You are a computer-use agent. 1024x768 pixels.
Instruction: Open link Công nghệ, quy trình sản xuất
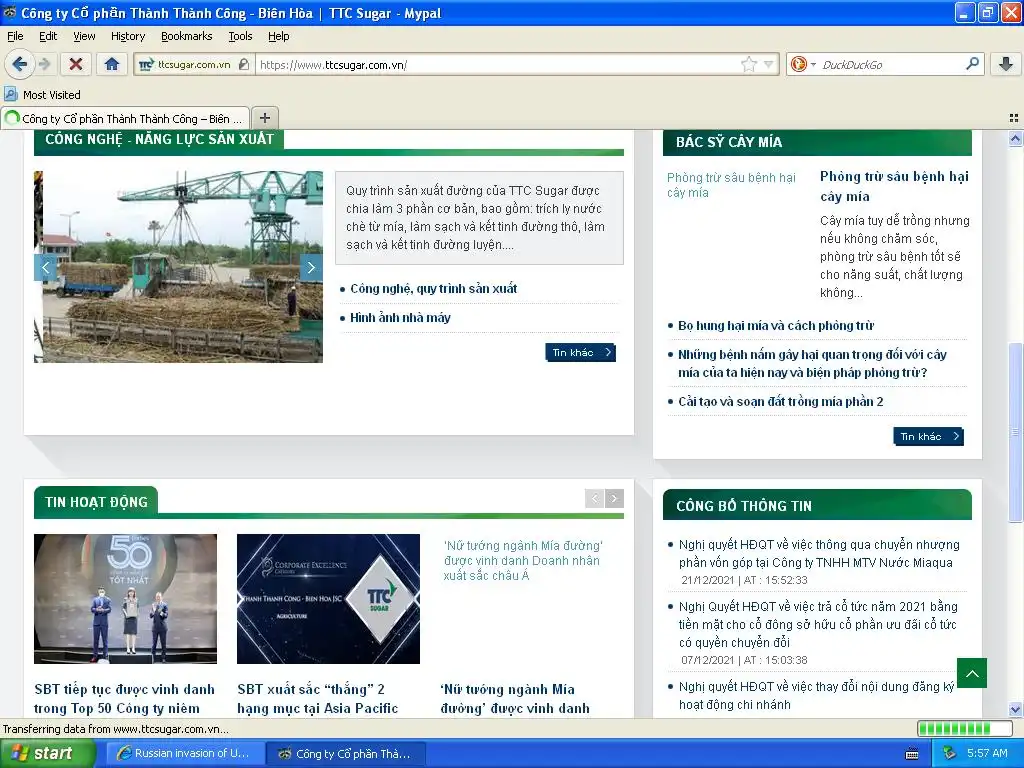(x=434, y=289)
